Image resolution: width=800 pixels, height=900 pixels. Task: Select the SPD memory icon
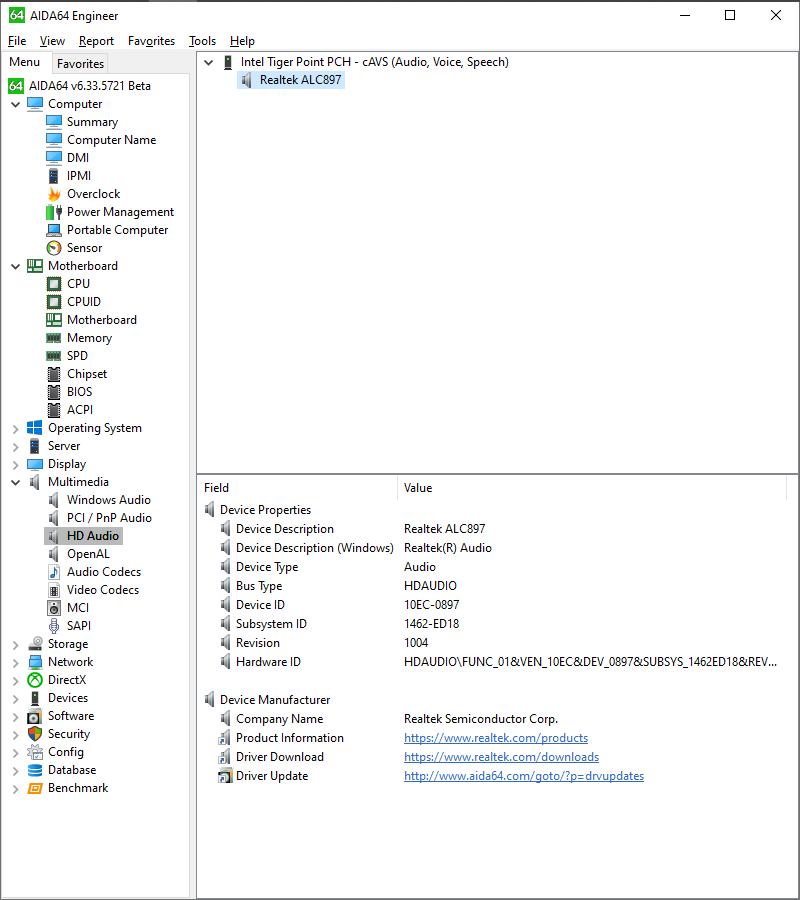[x=54, y=355]
